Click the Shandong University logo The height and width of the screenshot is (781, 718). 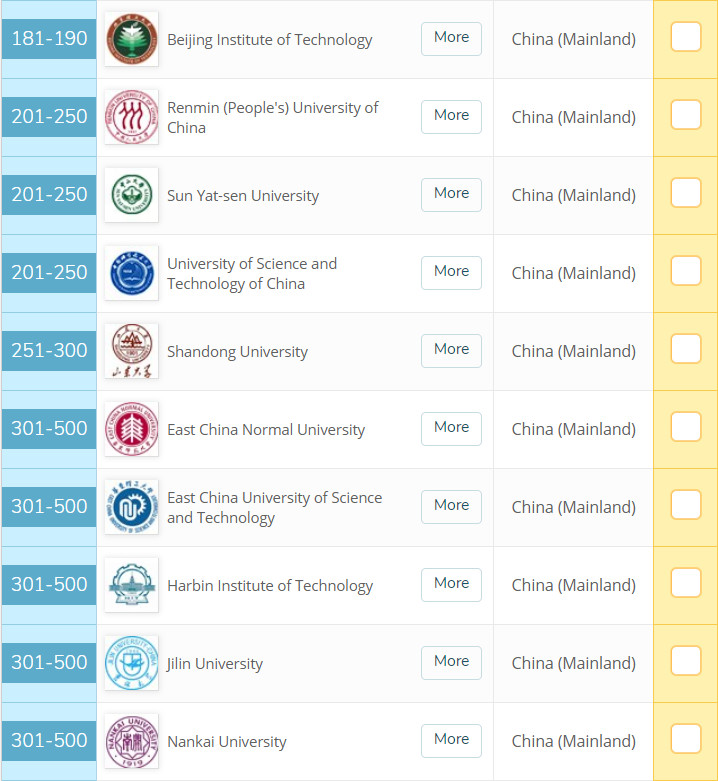coord(131,351)
